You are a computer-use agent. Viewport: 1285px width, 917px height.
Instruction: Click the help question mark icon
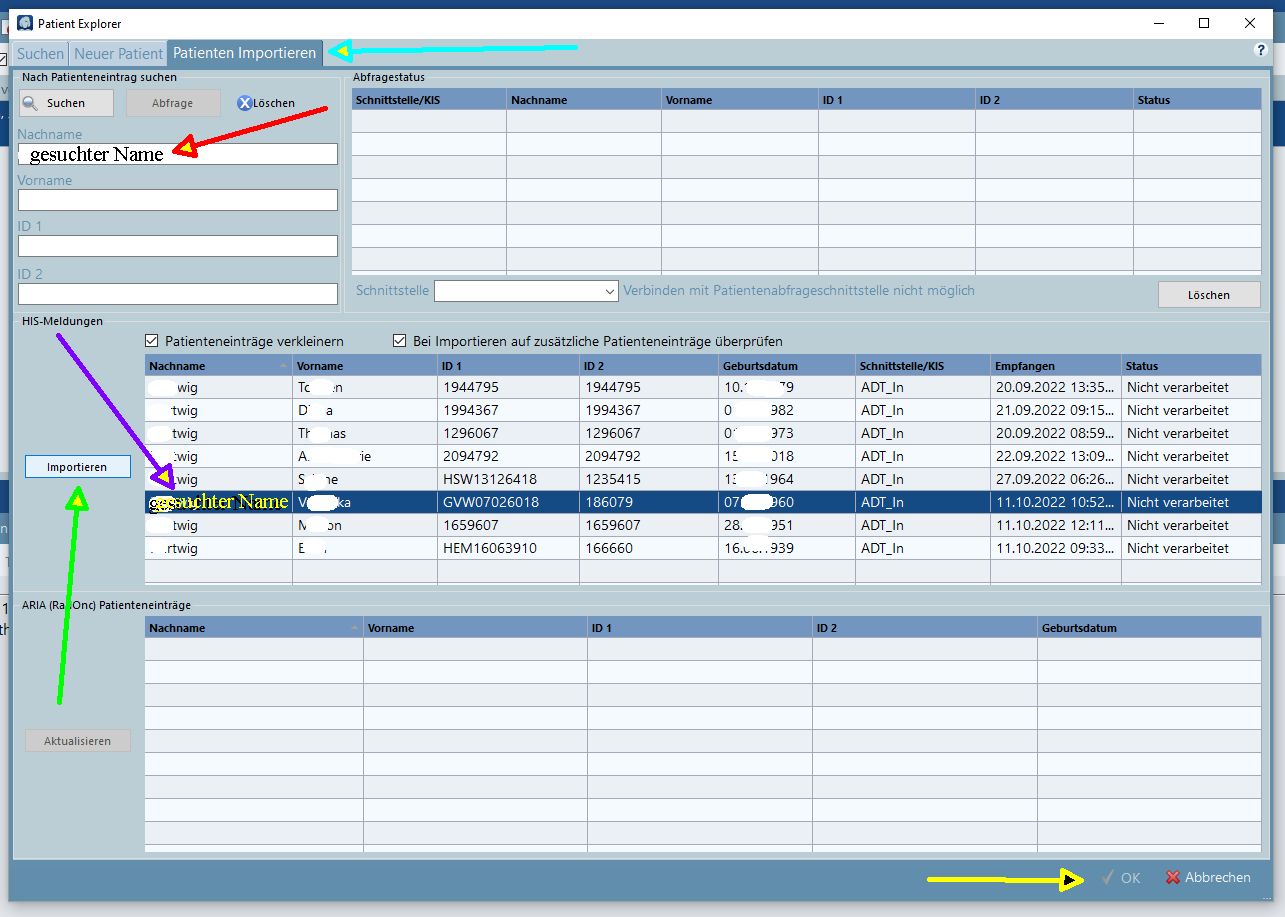[1260, 50]
